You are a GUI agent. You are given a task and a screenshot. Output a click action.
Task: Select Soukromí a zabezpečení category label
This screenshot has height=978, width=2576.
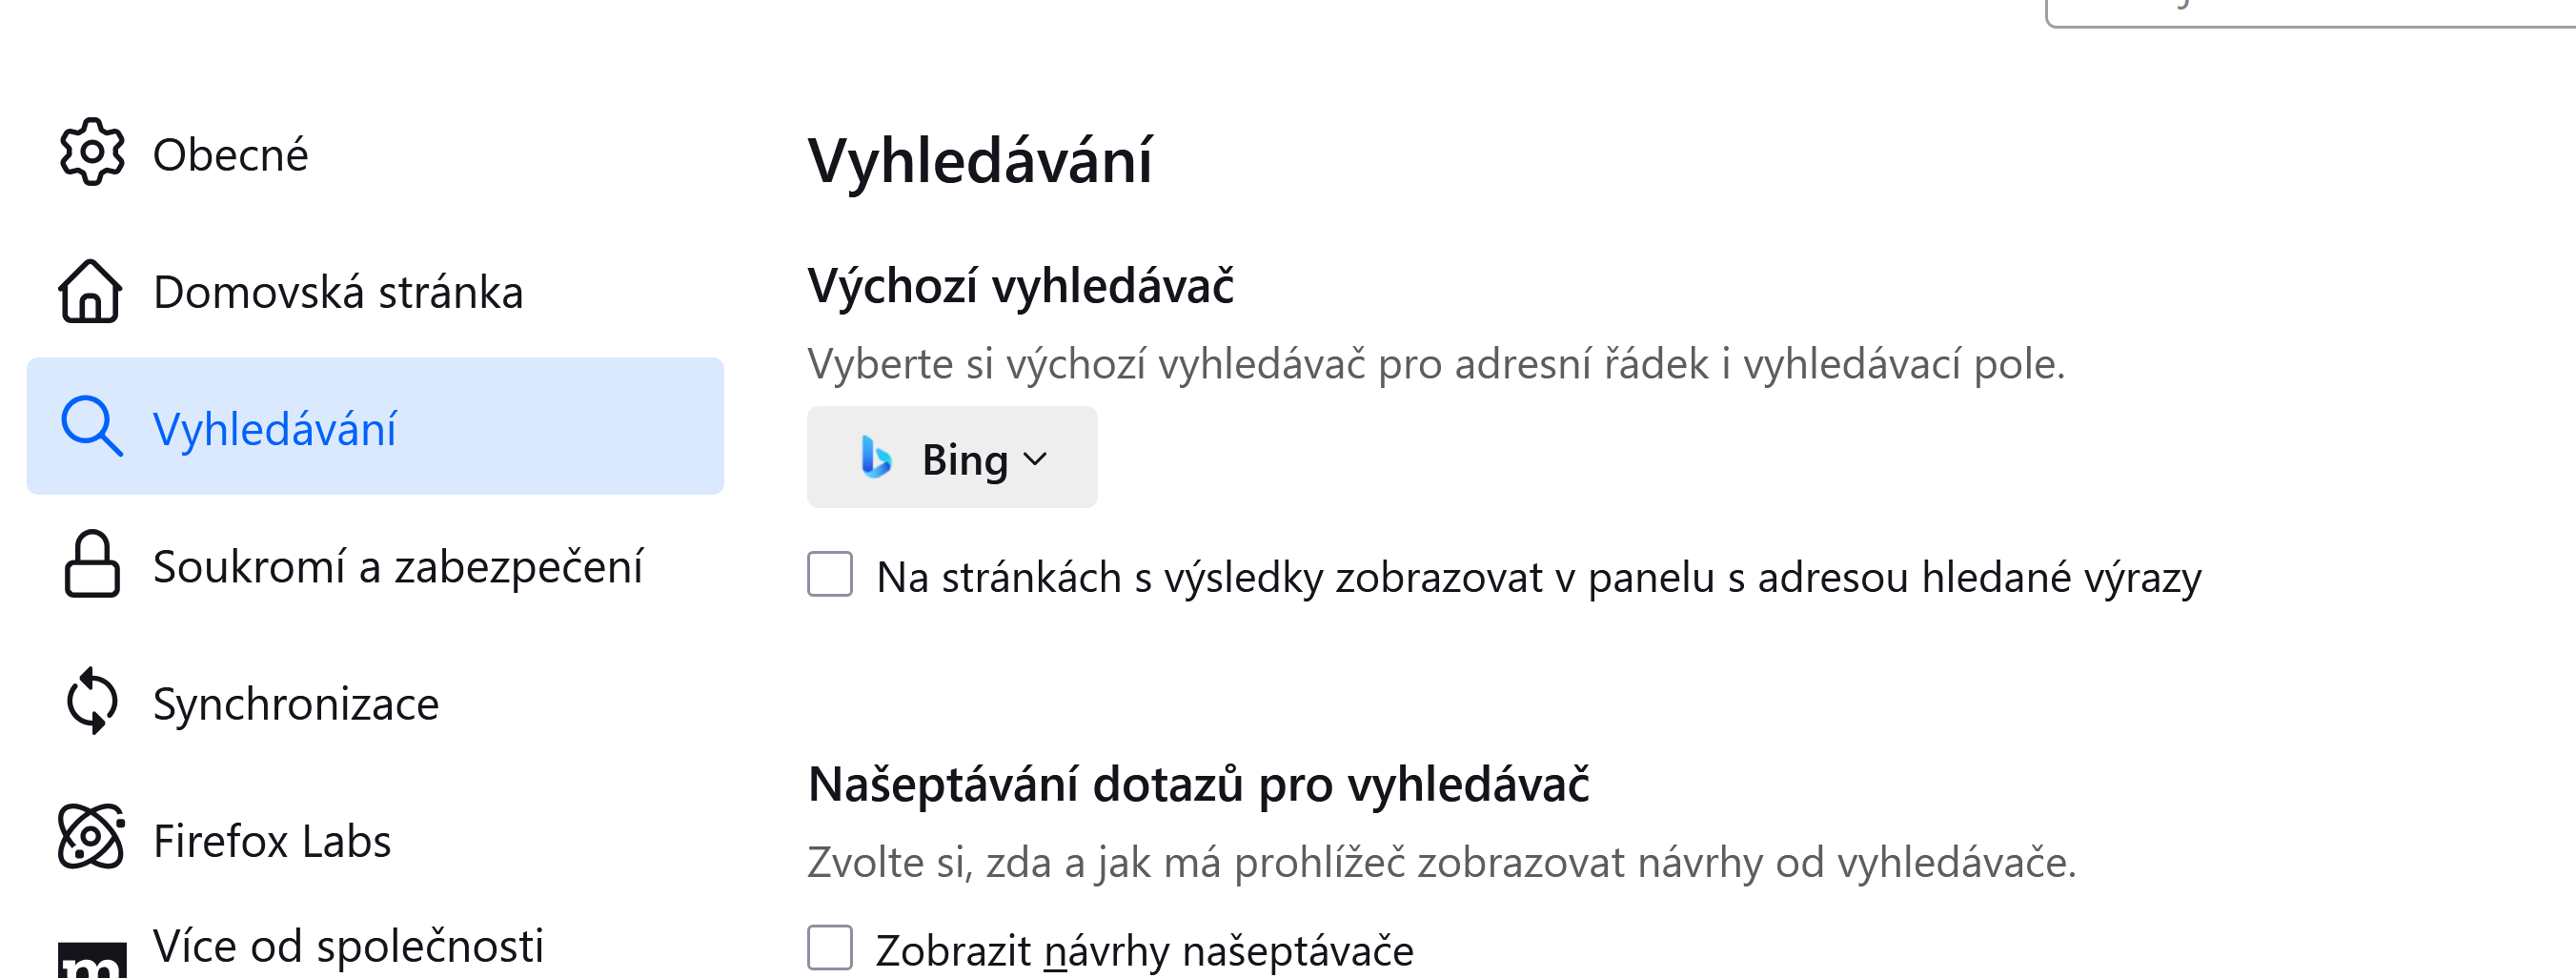[x=398, y=567]
